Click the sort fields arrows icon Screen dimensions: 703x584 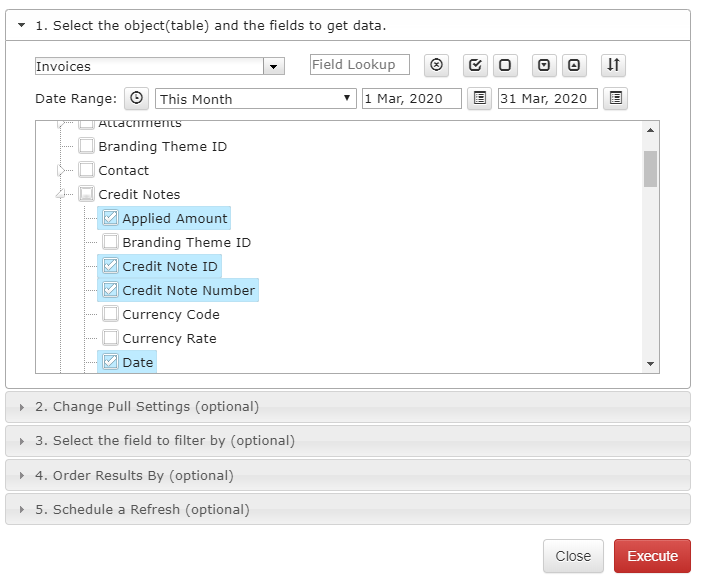tap(613, 65)
